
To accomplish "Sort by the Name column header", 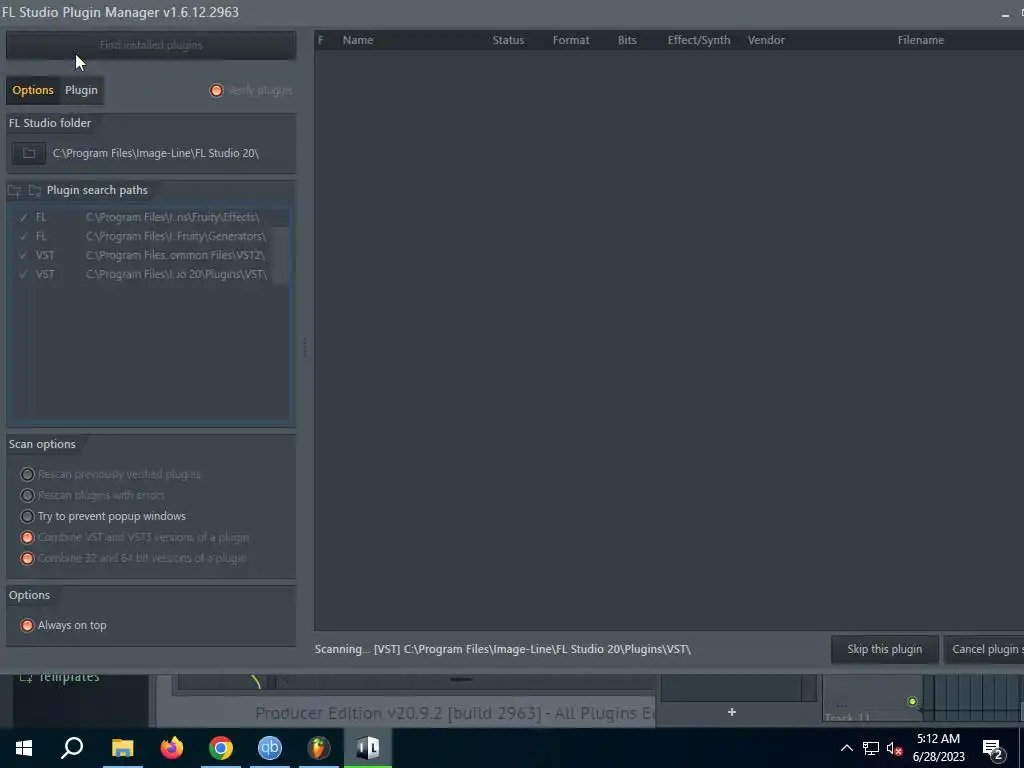I will tap(358, 40).
